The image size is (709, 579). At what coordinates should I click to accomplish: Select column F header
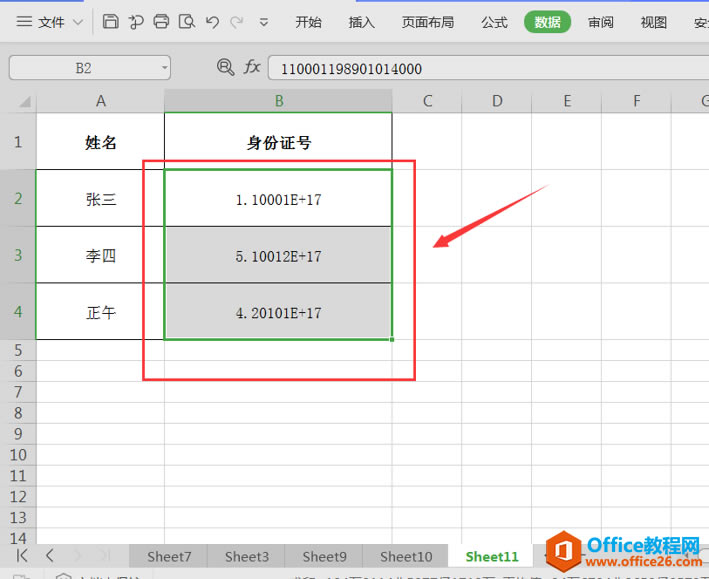tap(636, 101)
